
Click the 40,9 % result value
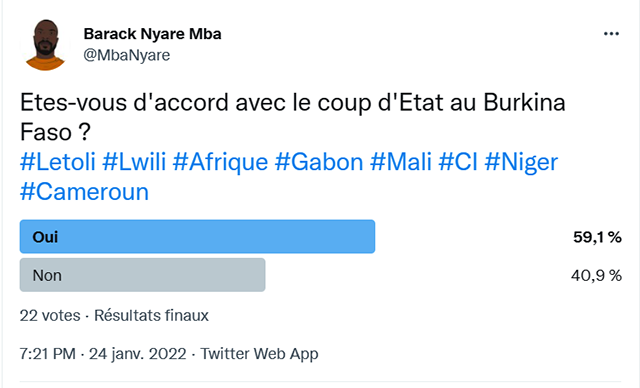596,275
